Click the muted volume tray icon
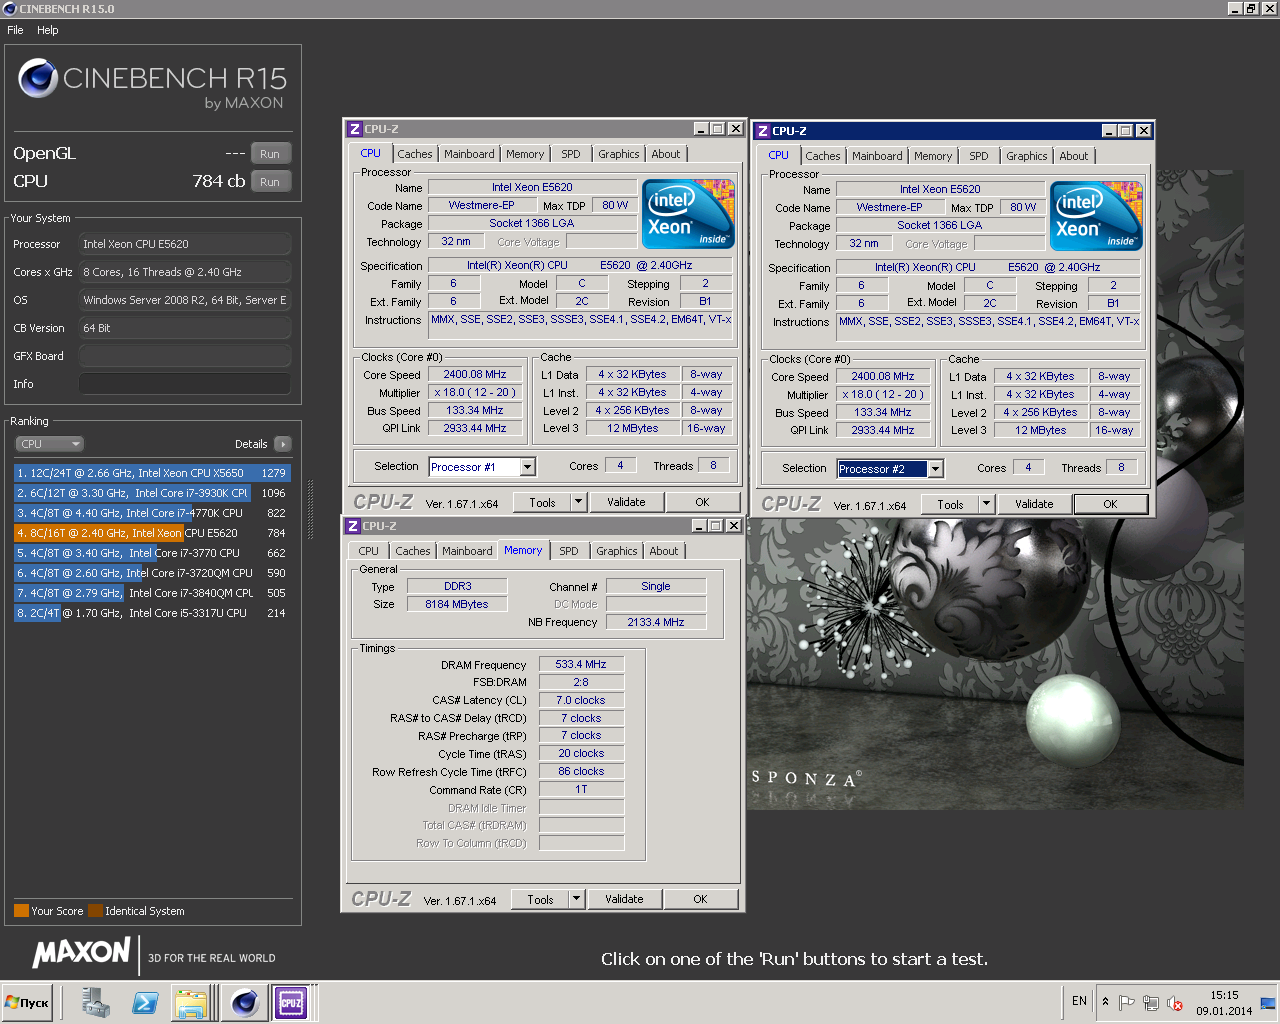Image resolution: width=1280 pixels, height=1024 pixels. (x=1175, y=1002)
